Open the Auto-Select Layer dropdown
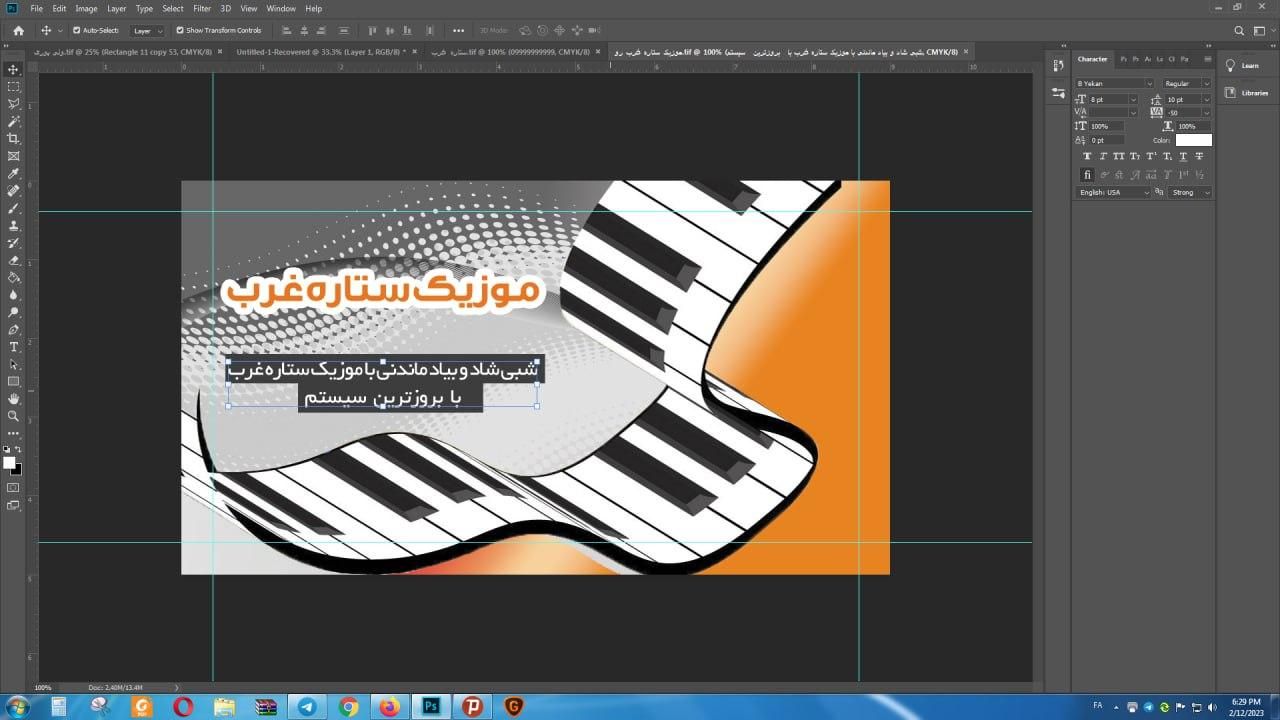Viewport: 1280px width, 720px height. [148, 31]
